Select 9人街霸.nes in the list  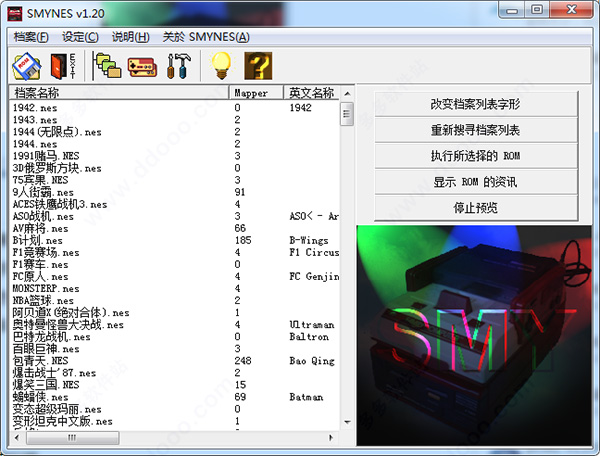coord(43,192)
